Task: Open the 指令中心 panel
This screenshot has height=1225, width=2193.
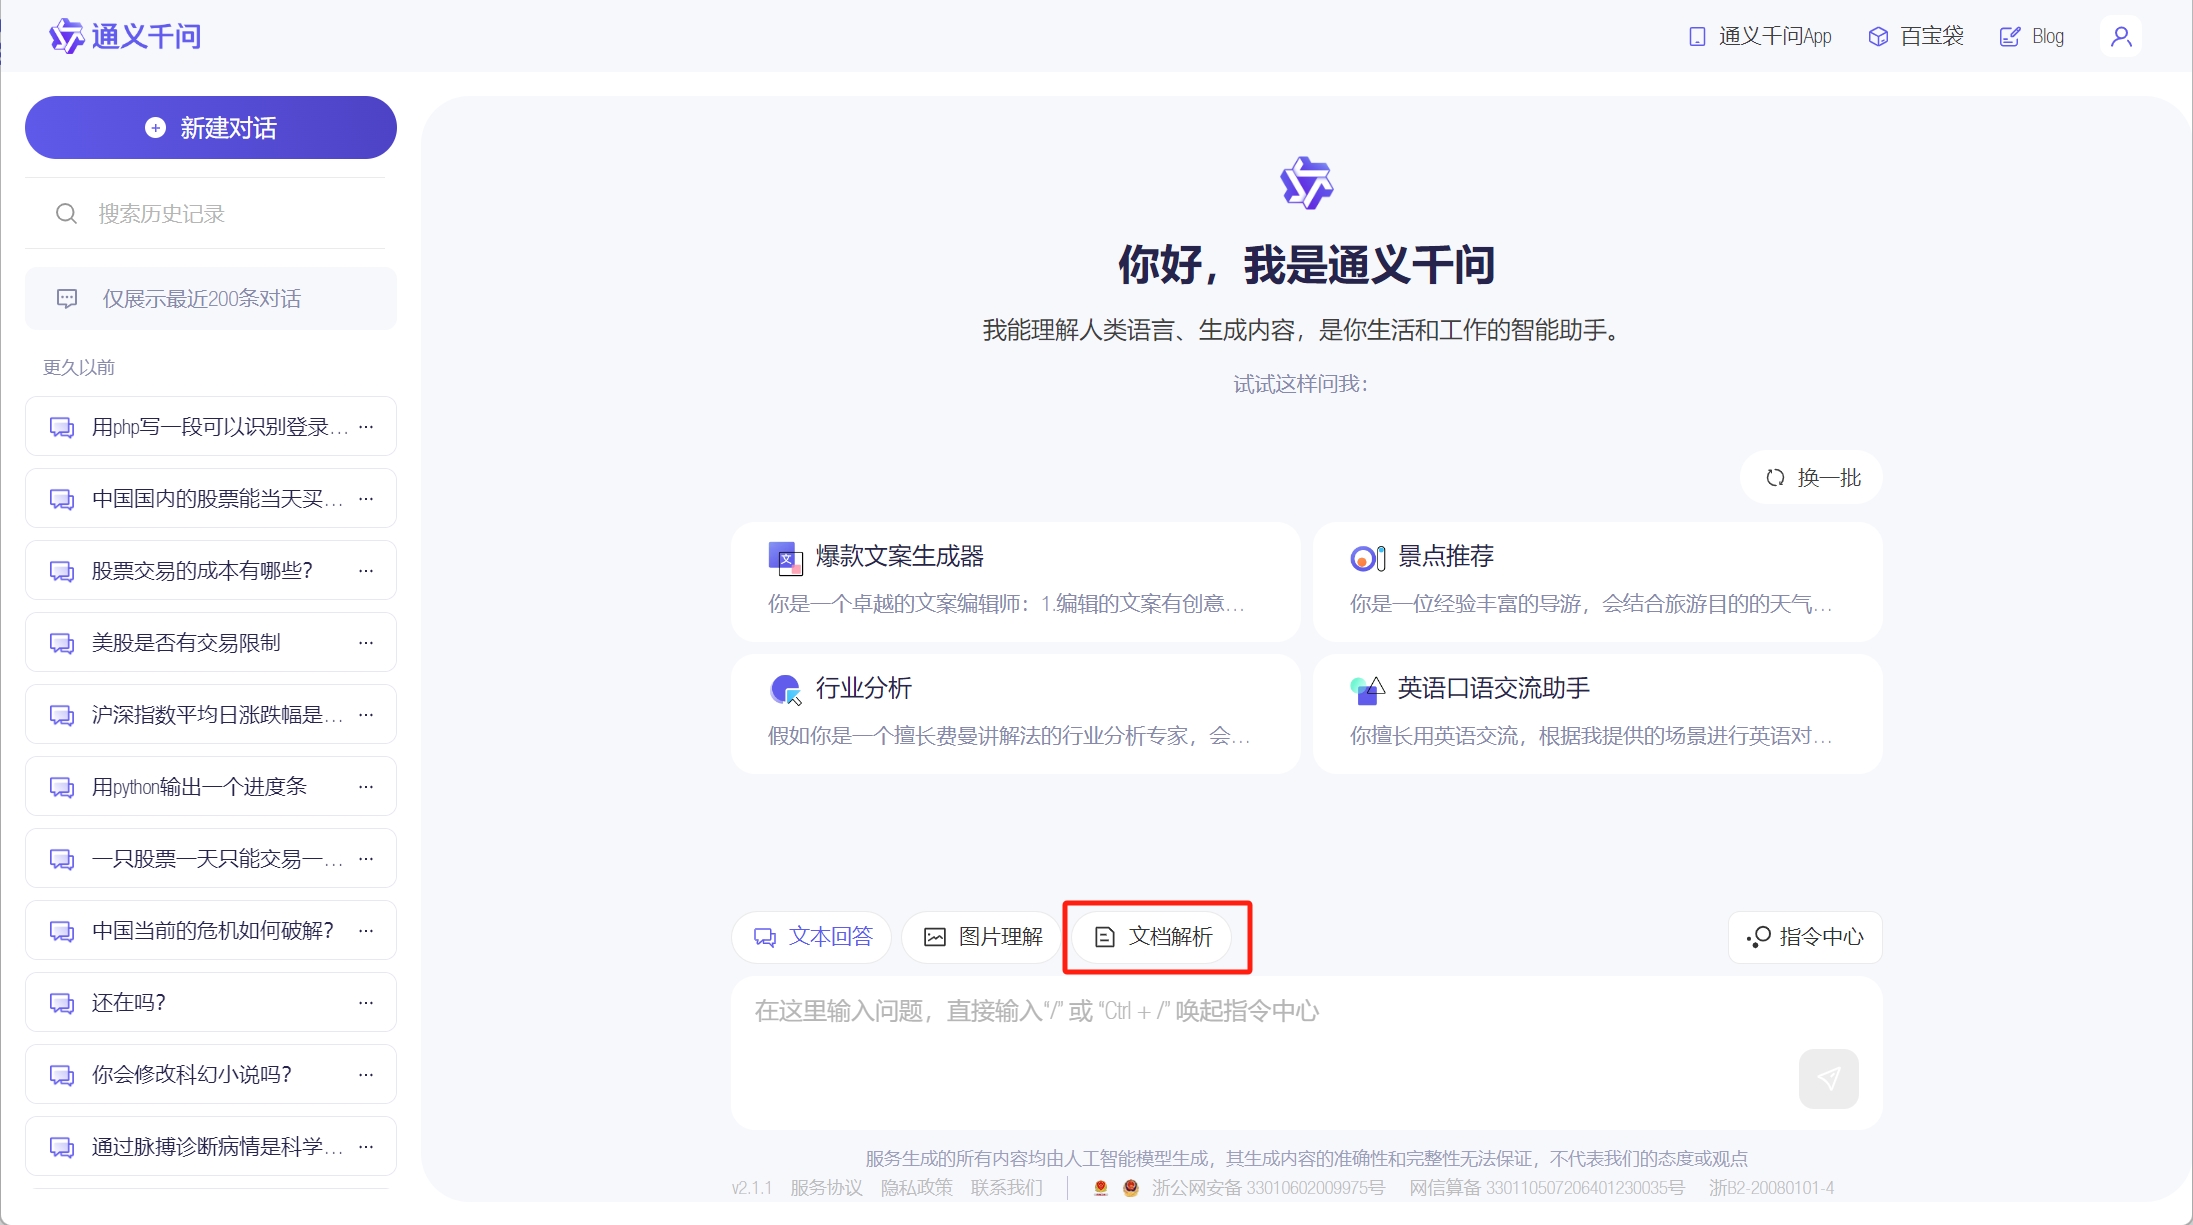Action: tap(1805, 937)
